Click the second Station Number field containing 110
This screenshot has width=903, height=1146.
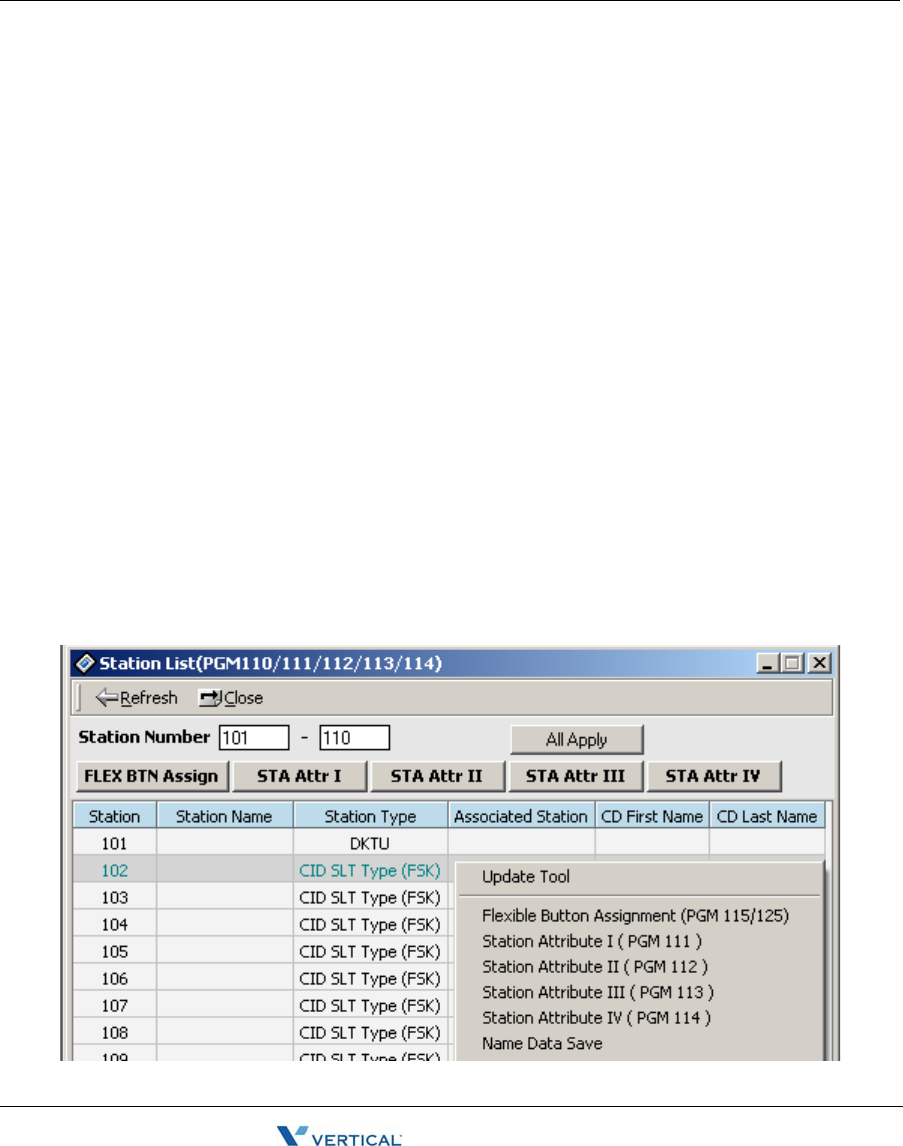pyautogui.click(x=354, y=737)
